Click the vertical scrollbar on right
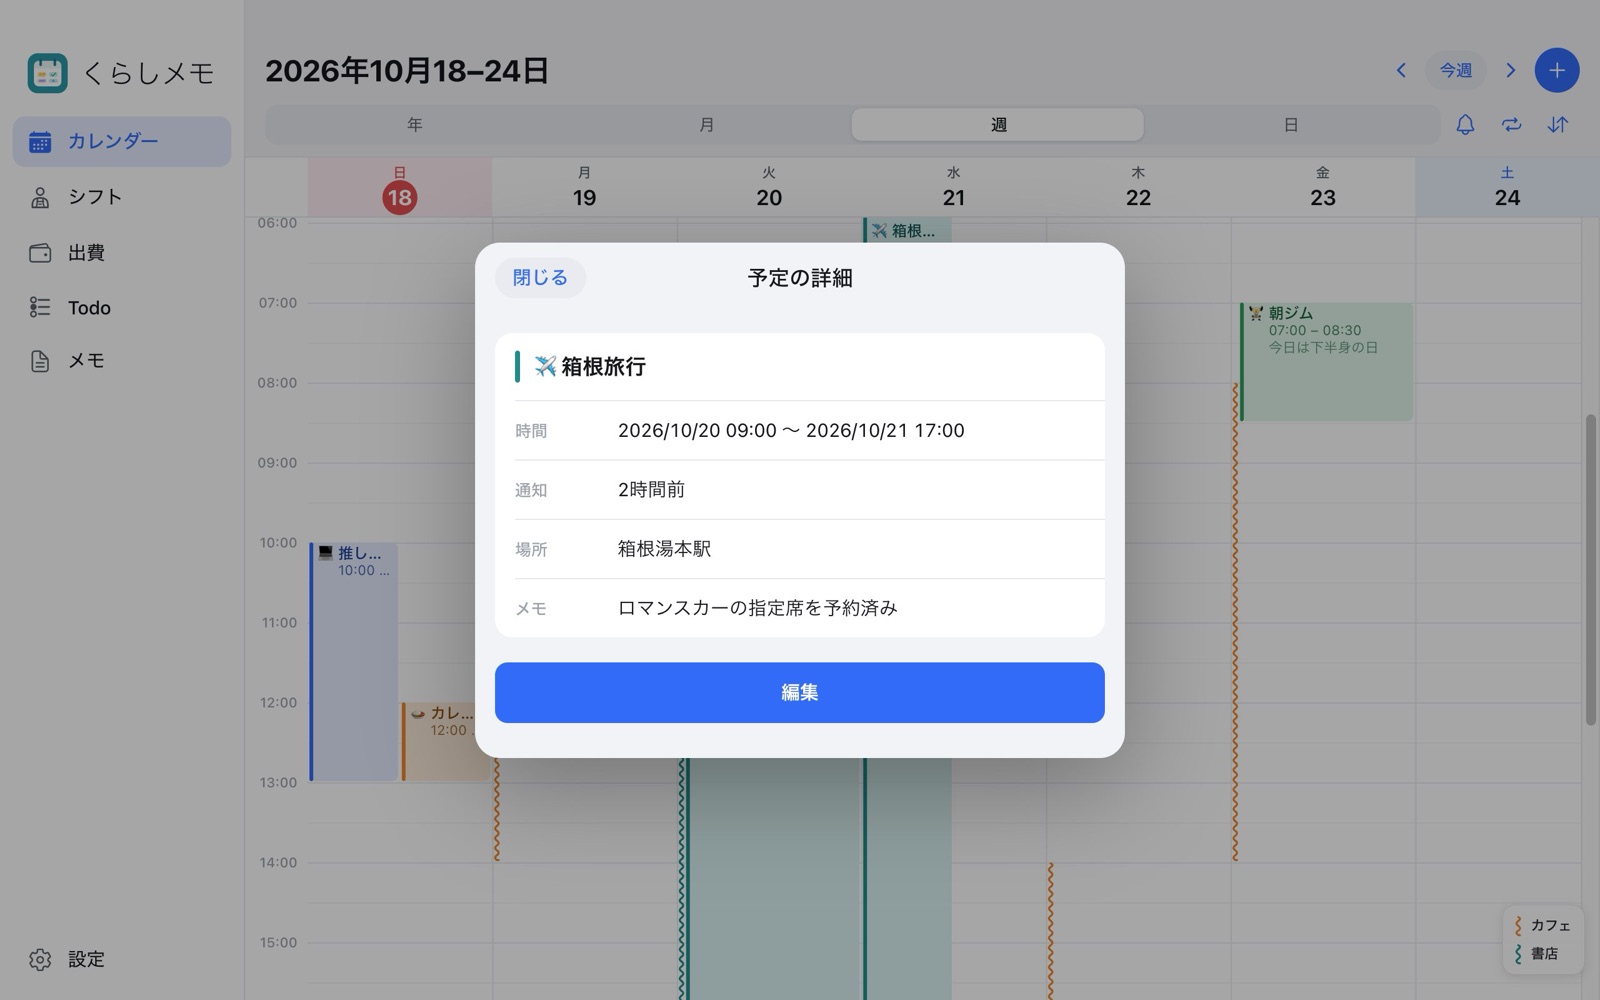 [1590, 570]
